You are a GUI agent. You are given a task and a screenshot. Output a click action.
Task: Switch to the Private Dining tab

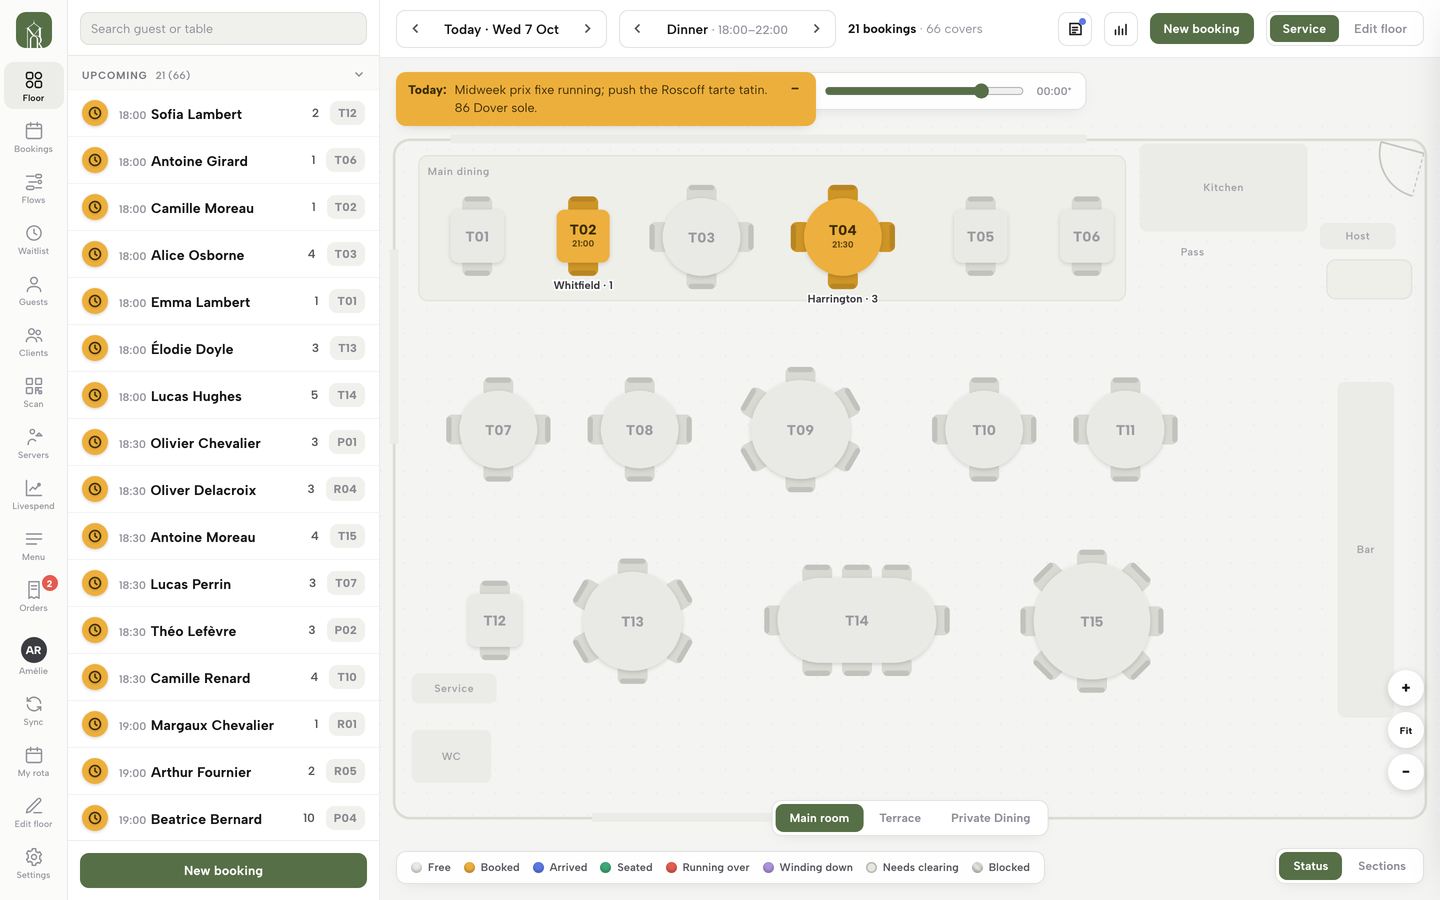pos(990,818)
